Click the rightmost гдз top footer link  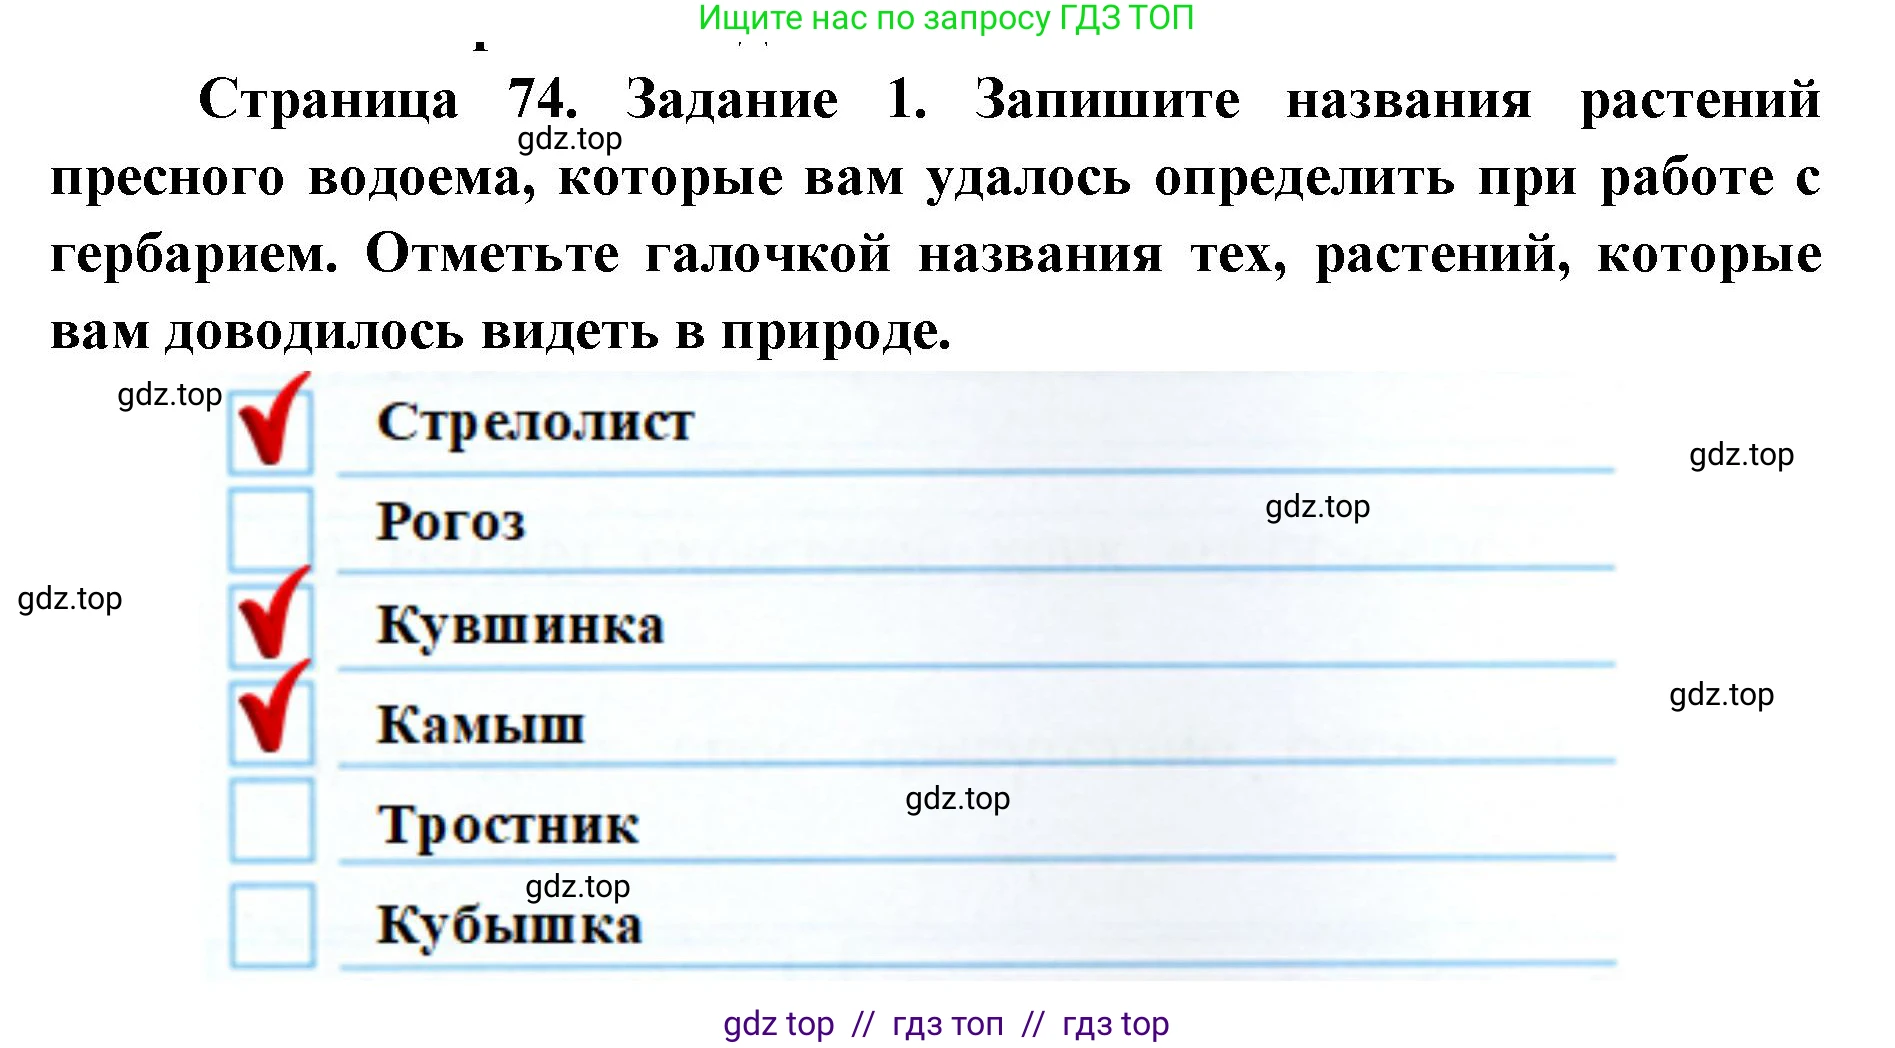pyautogui.click(x=1115, y=1023)
